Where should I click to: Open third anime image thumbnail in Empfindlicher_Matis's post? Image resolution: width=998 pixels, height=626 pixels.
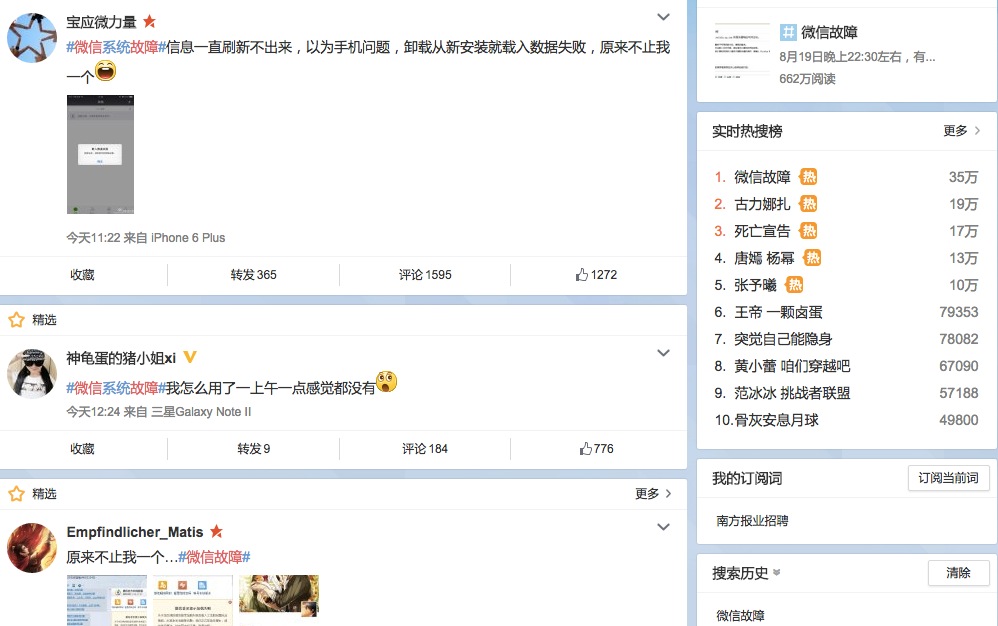tap(279, 598)
